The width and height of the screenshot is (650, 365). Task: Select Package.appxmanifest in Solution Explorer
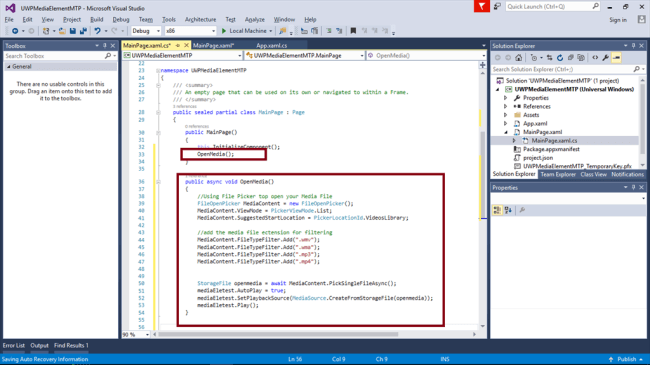click(x=551, y=149)
